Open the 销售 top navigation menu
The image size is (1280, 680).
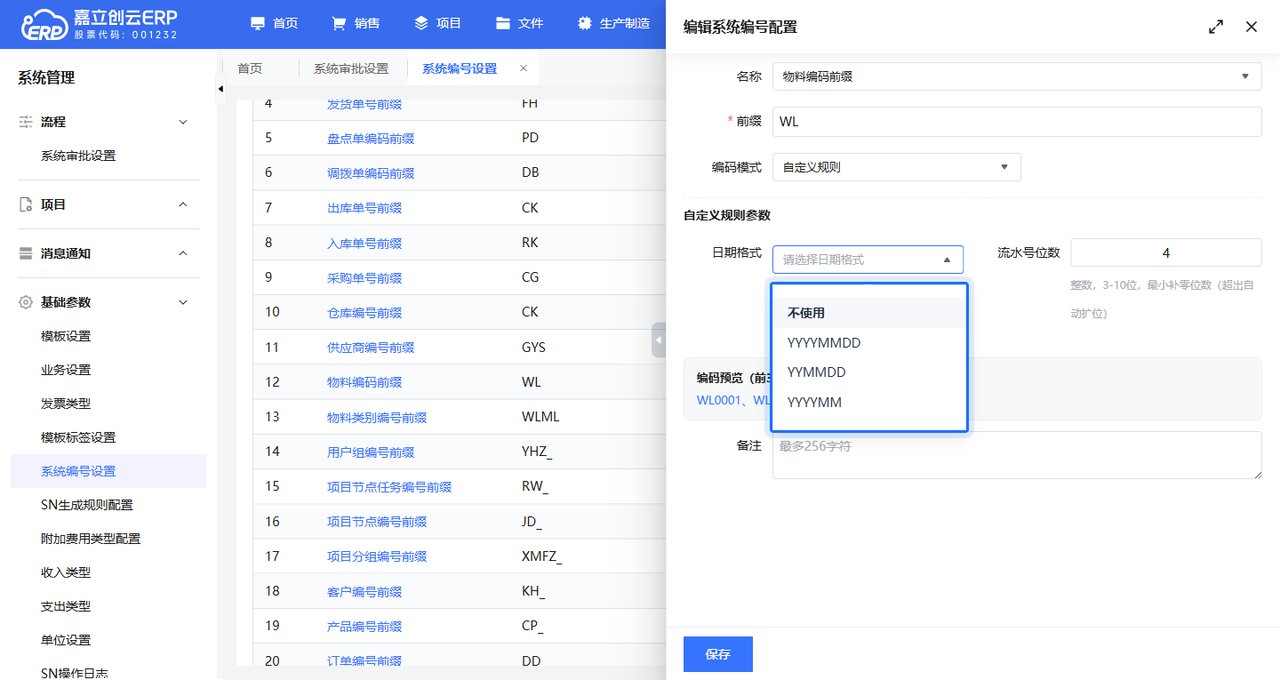click(356, 23)
